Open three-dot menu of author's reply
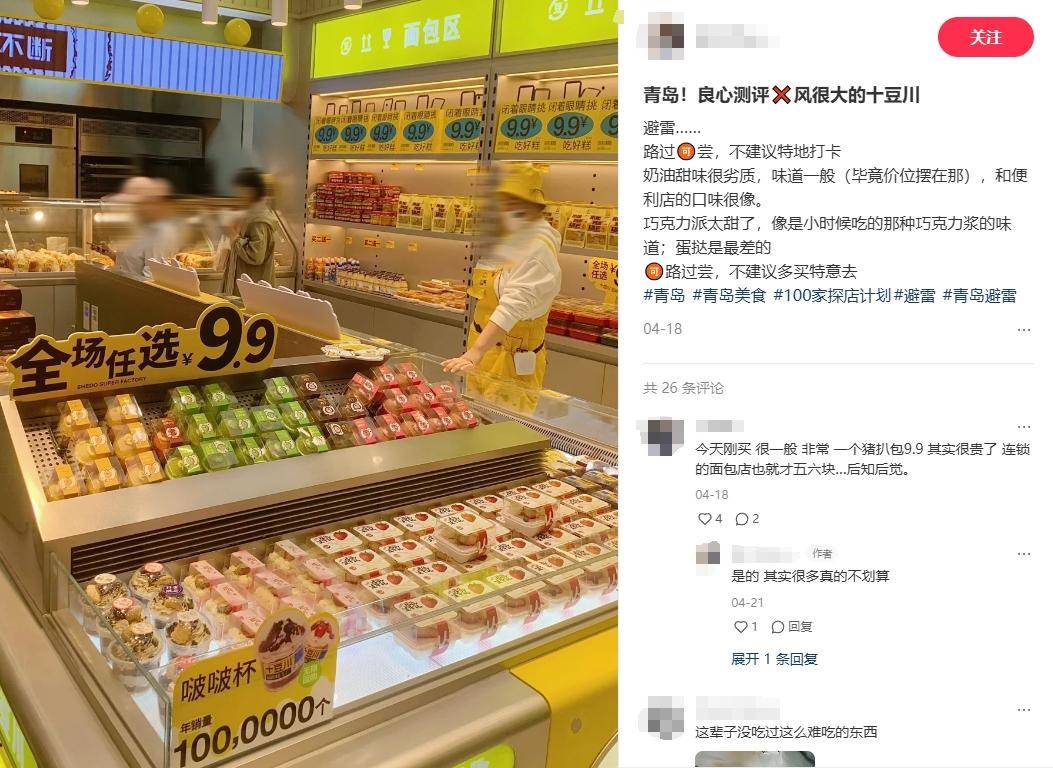The image size is (1053, 768). tap(1023, 554)
